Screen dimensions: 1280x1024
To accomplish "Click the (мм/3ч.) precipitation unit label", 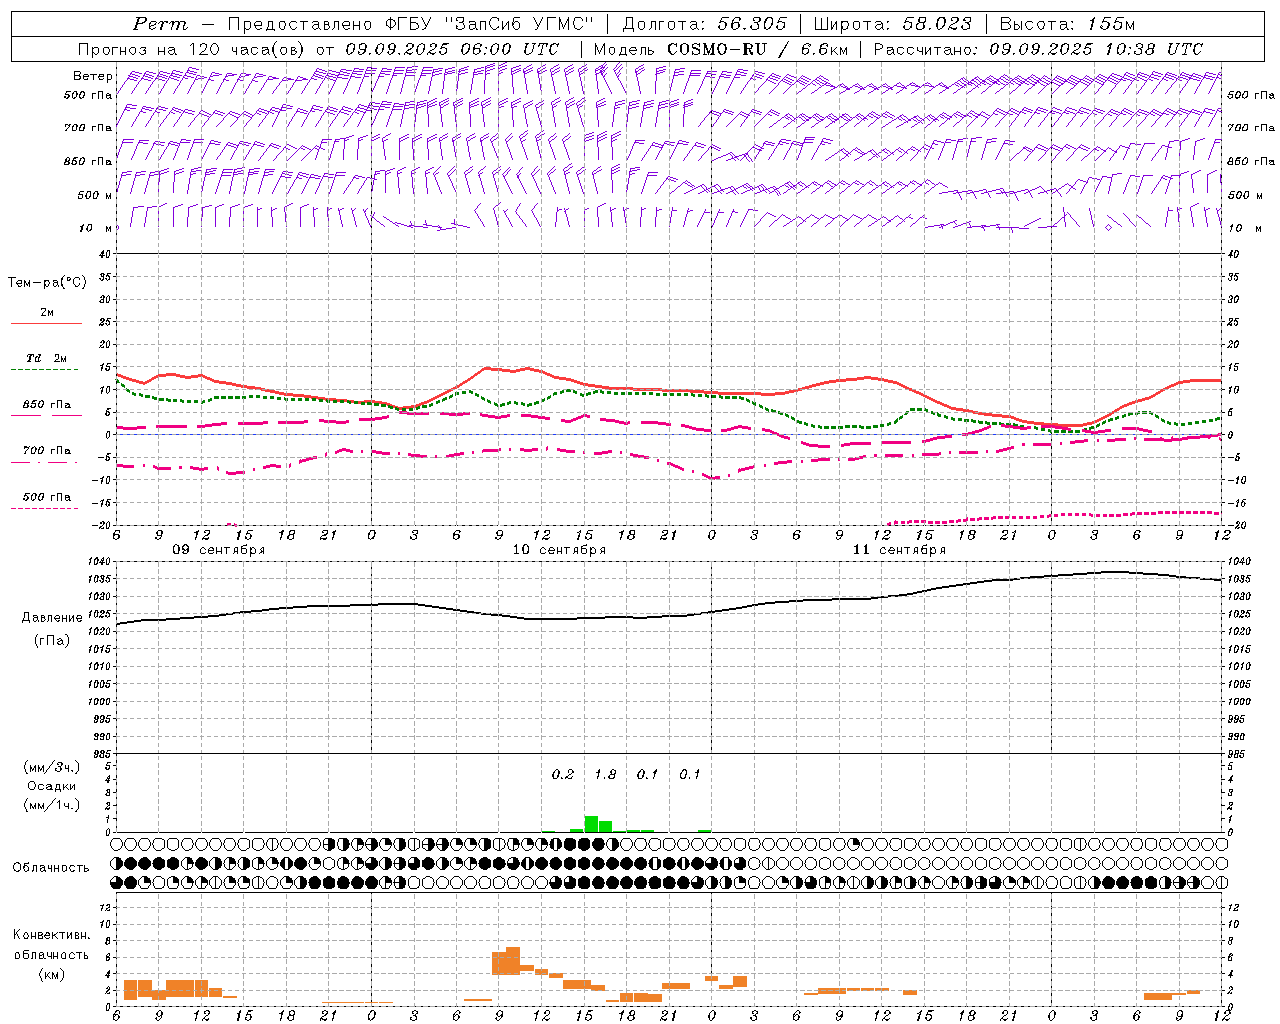I will 51,767.
